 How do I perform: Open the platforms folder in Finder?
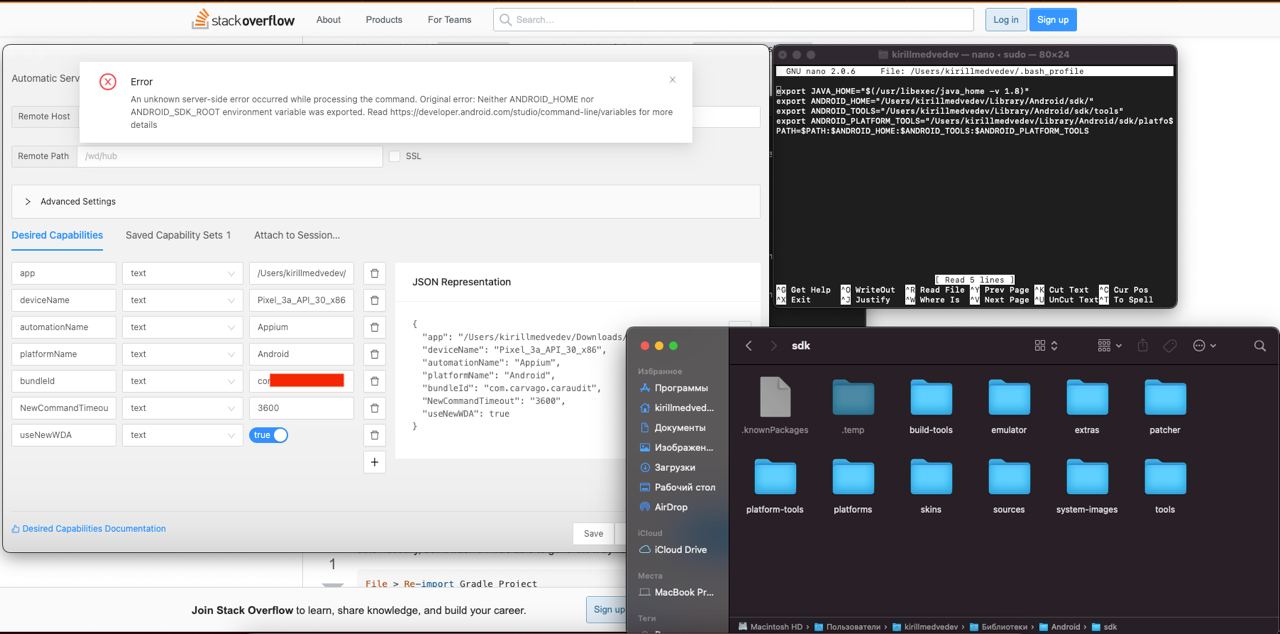click(x=853, y=486)
